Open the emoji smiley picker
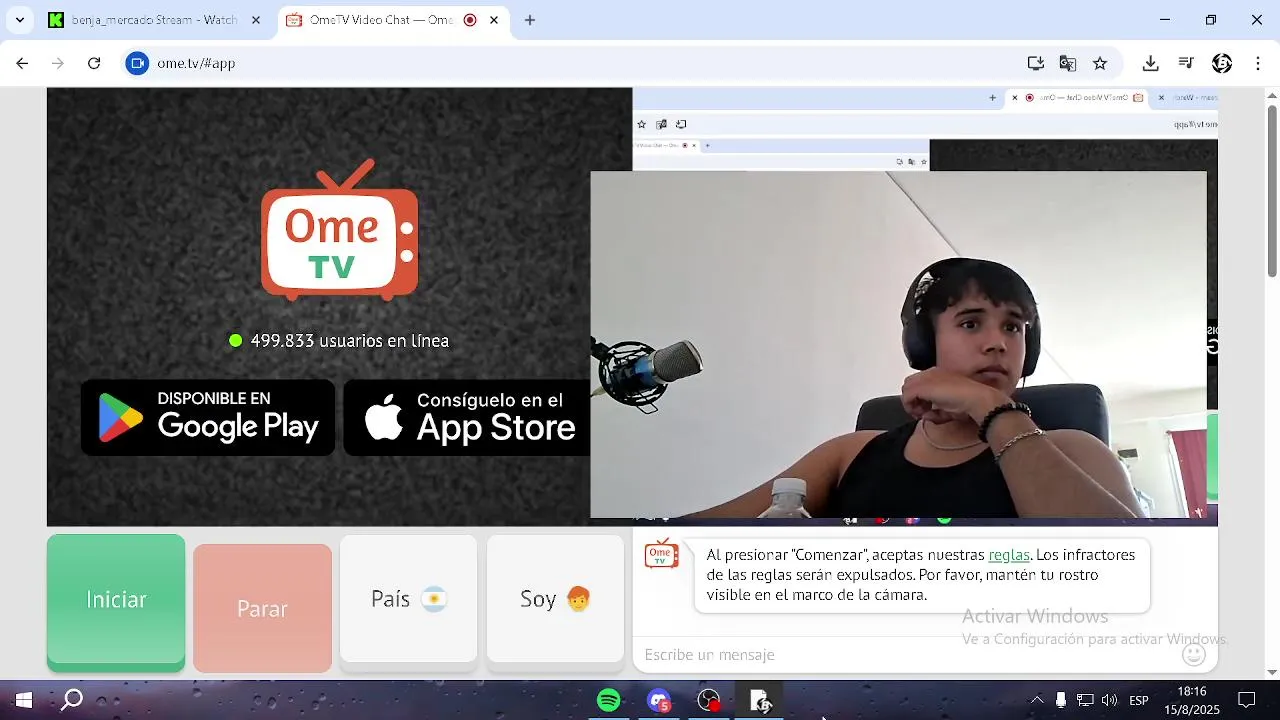This screenshot has width=1280, height=720. tap(1194, 655)
